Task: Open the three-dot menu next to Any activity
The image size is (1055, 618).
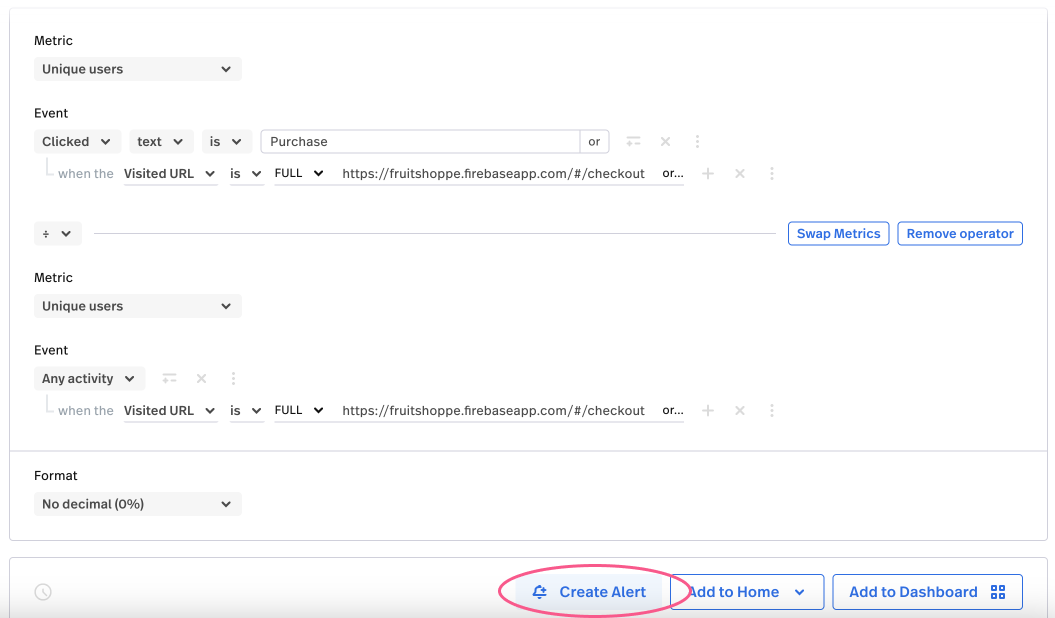Action: [233, 378]
